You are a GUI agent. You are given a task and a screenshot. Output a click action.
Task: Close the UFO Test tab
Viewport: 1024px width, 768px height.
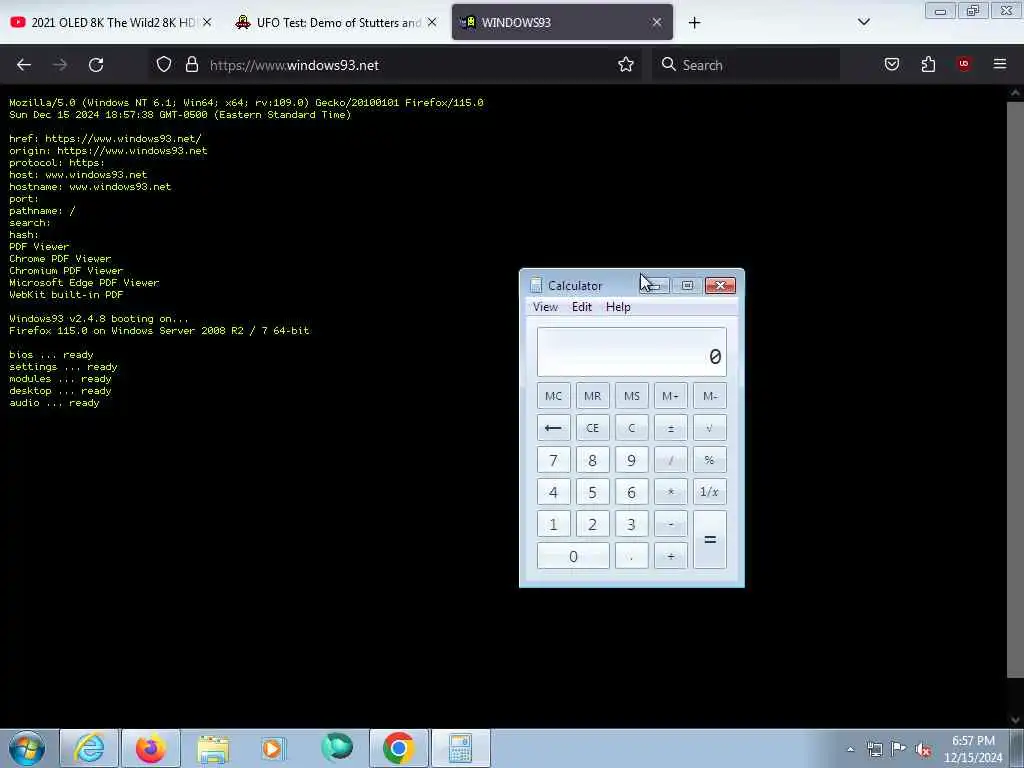(x=432, y=22)
